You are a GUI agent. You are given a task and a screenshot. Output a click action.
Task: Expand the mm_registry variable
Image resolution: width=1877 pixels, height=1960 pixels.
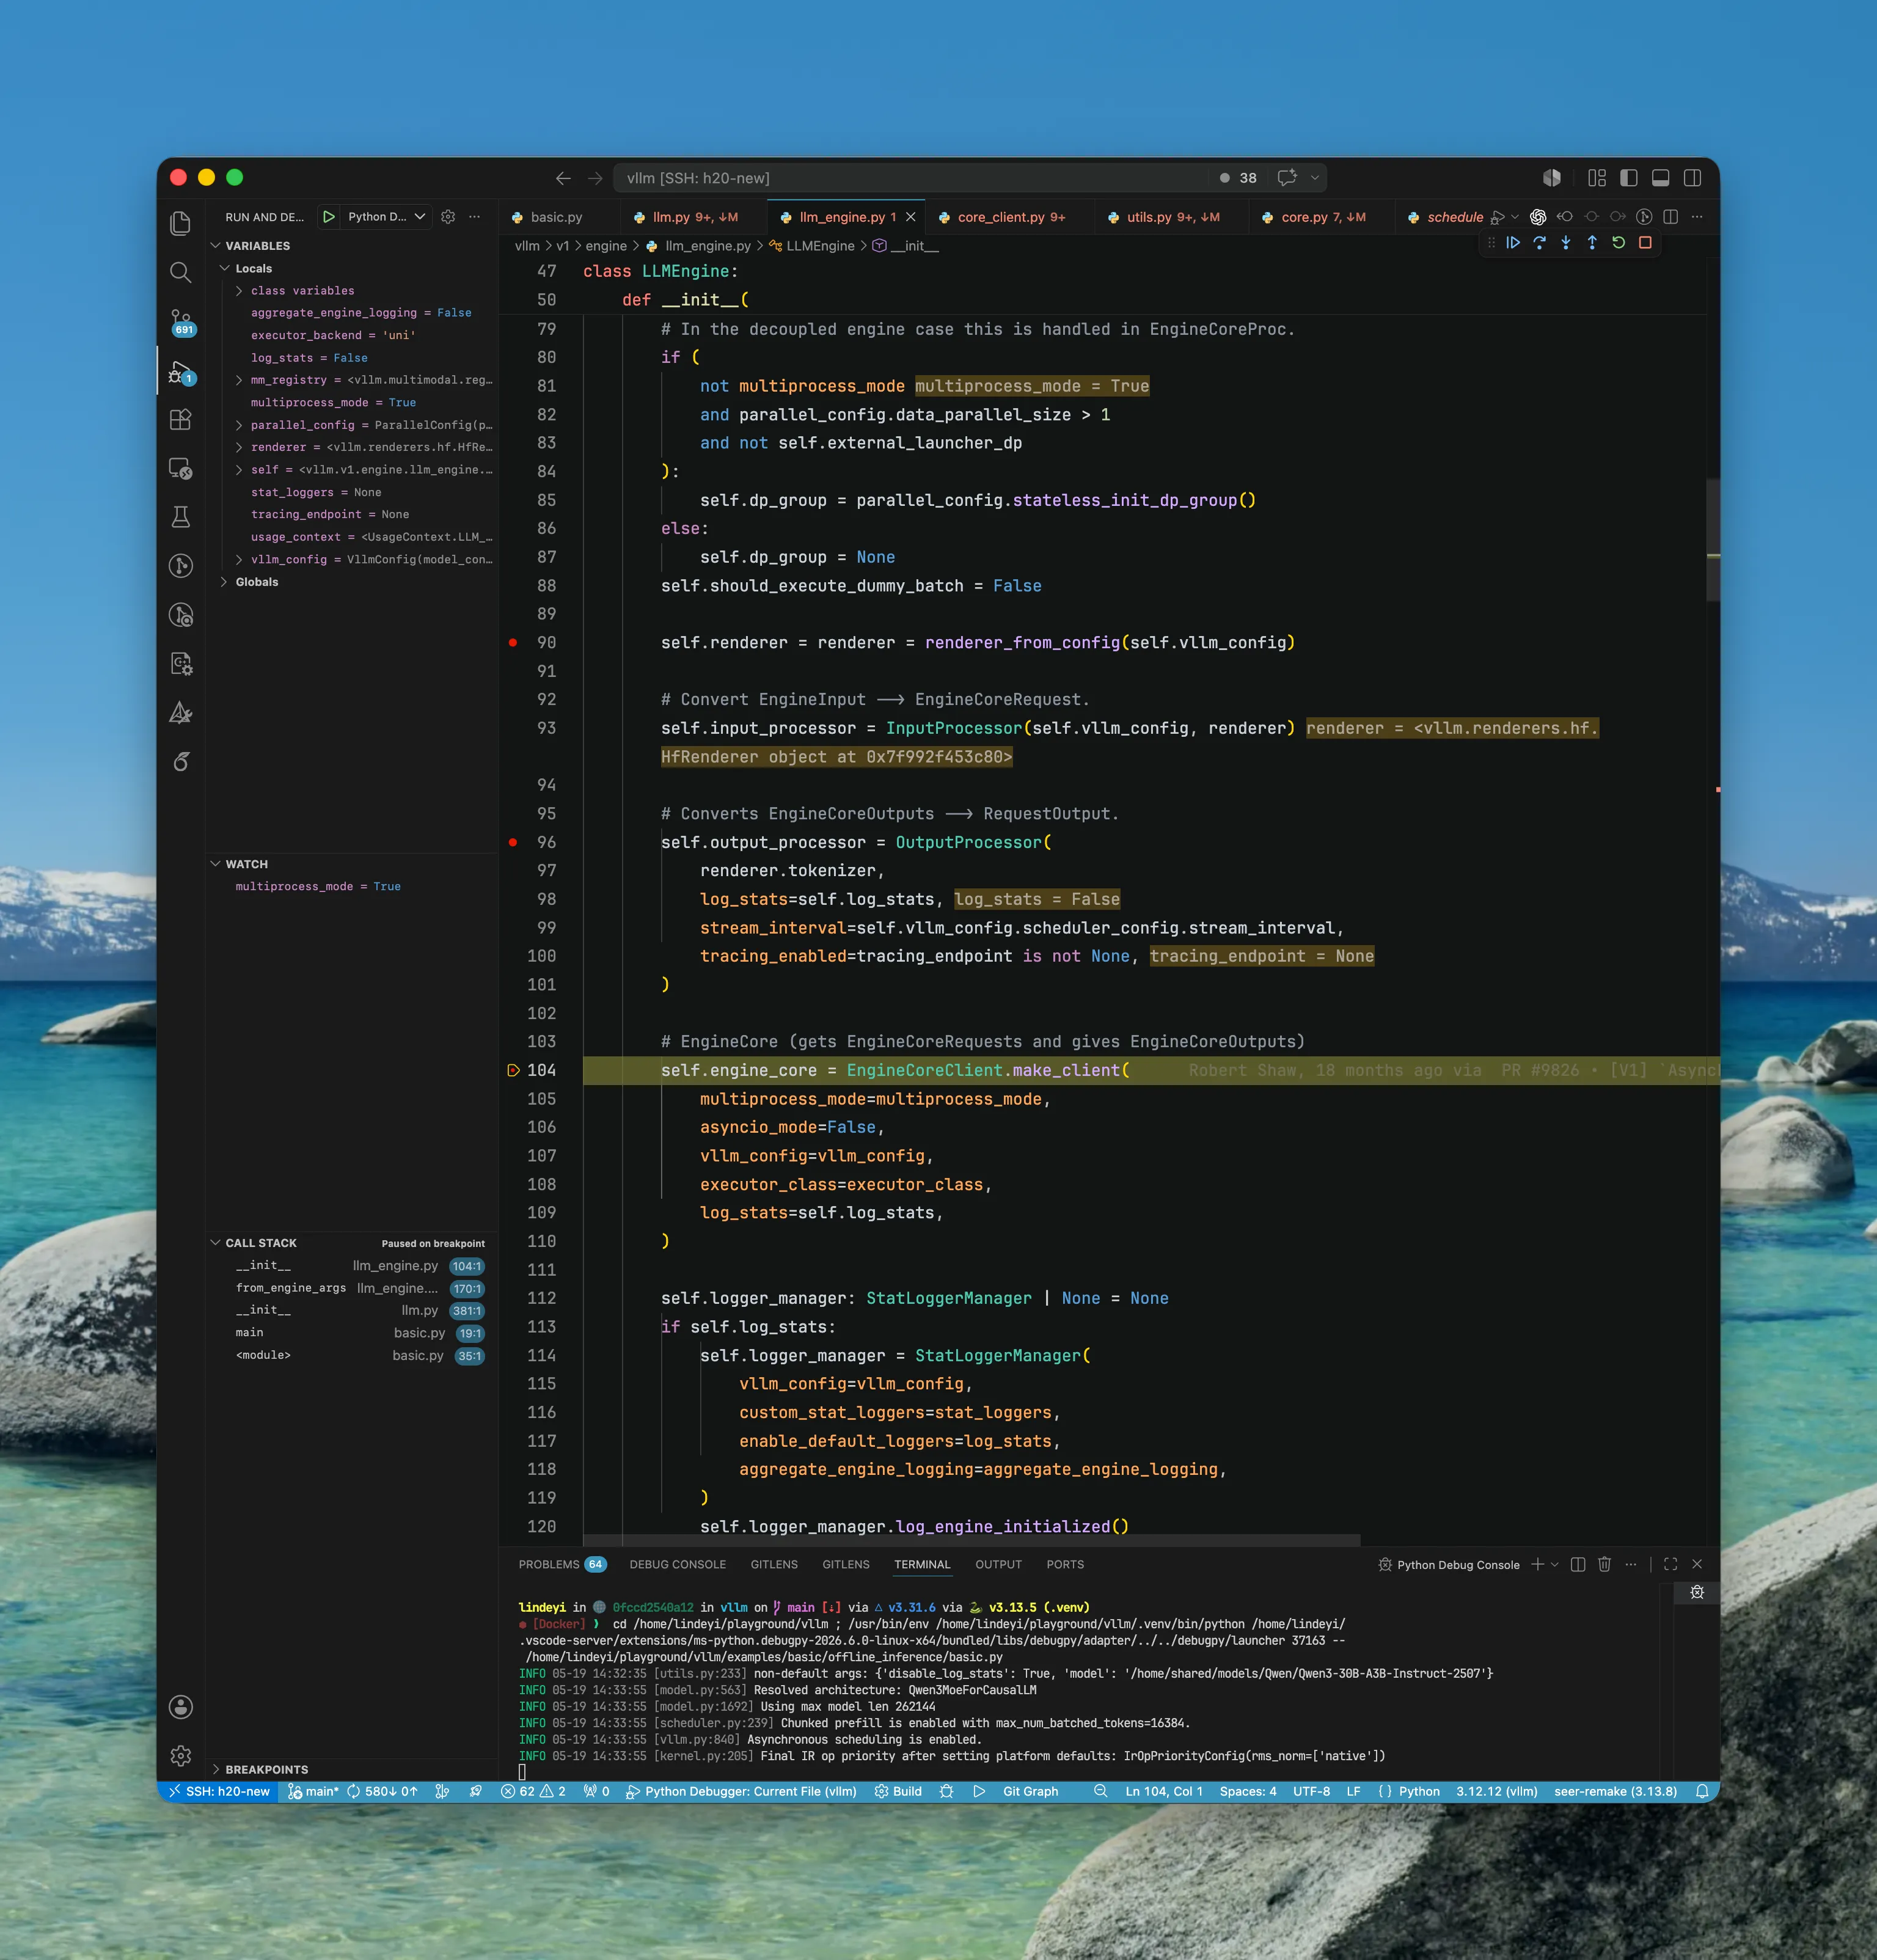[x=239, y=380]
